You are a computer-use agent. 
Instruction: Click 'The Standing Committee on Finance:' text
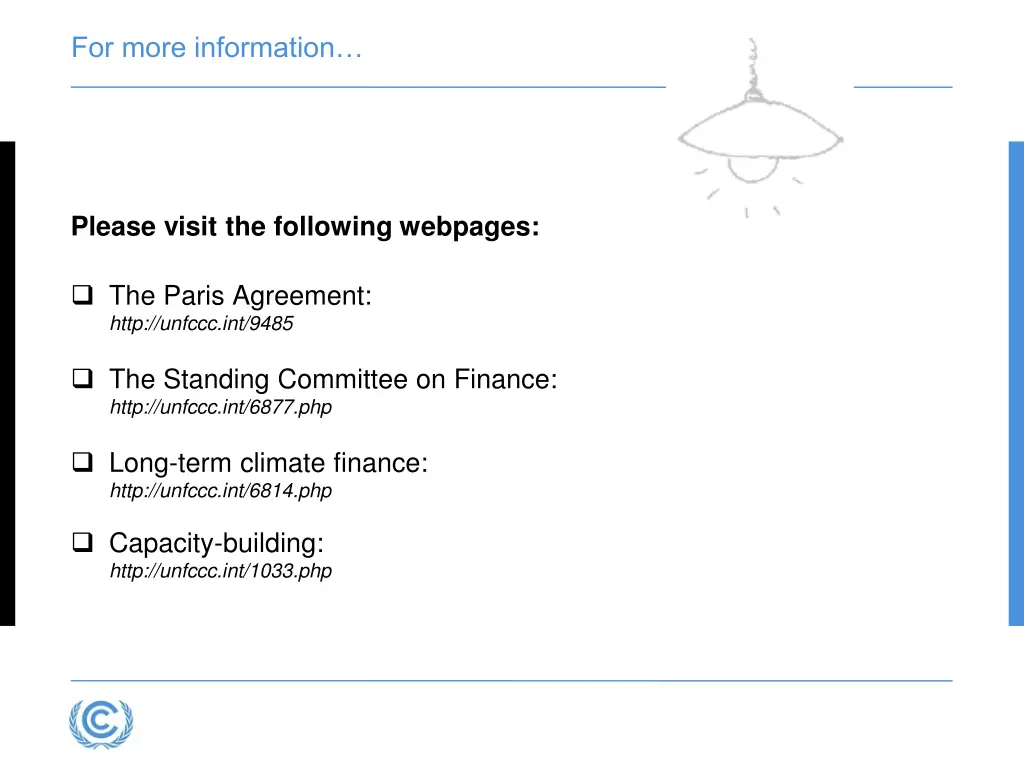point(334,379)
